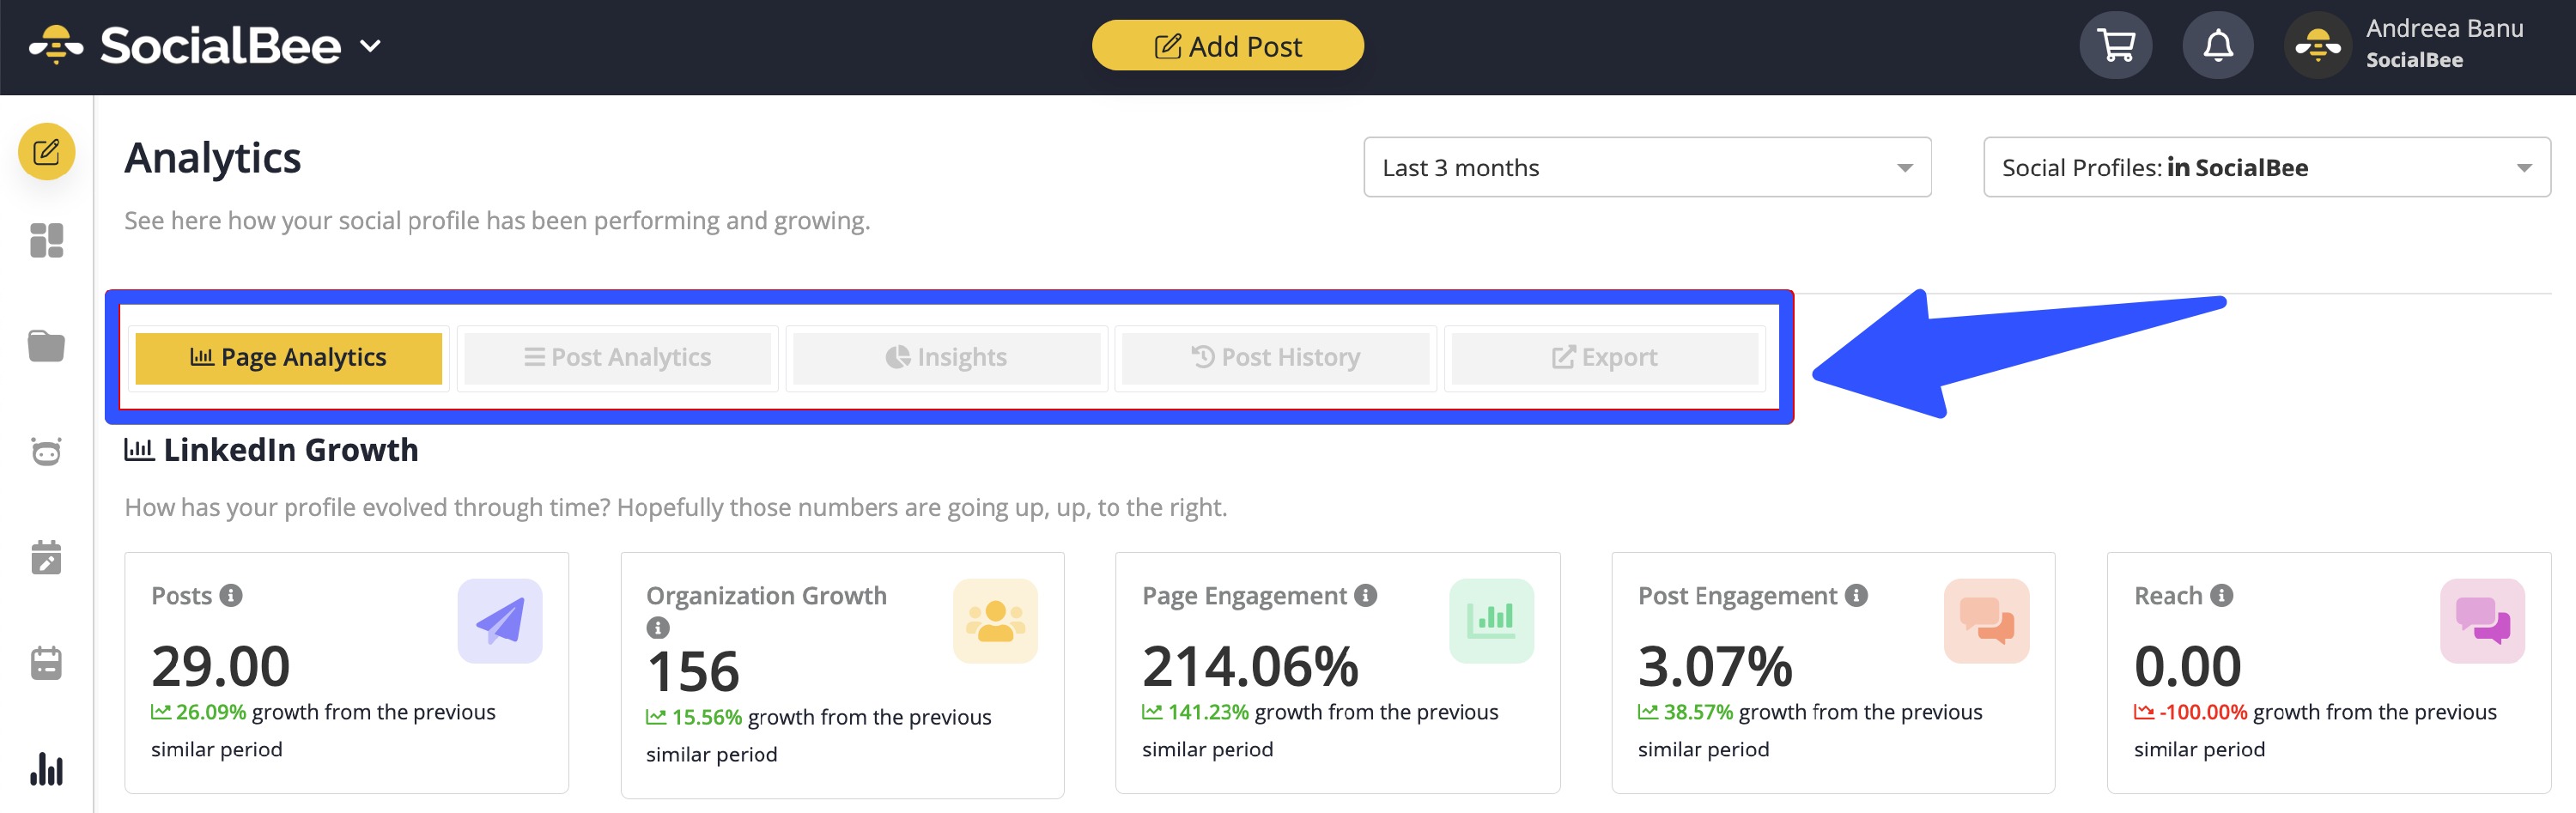Screen dimensions: 2576x813
Task: Open the calendar view icon in sidebar
Action: point(46,663)
